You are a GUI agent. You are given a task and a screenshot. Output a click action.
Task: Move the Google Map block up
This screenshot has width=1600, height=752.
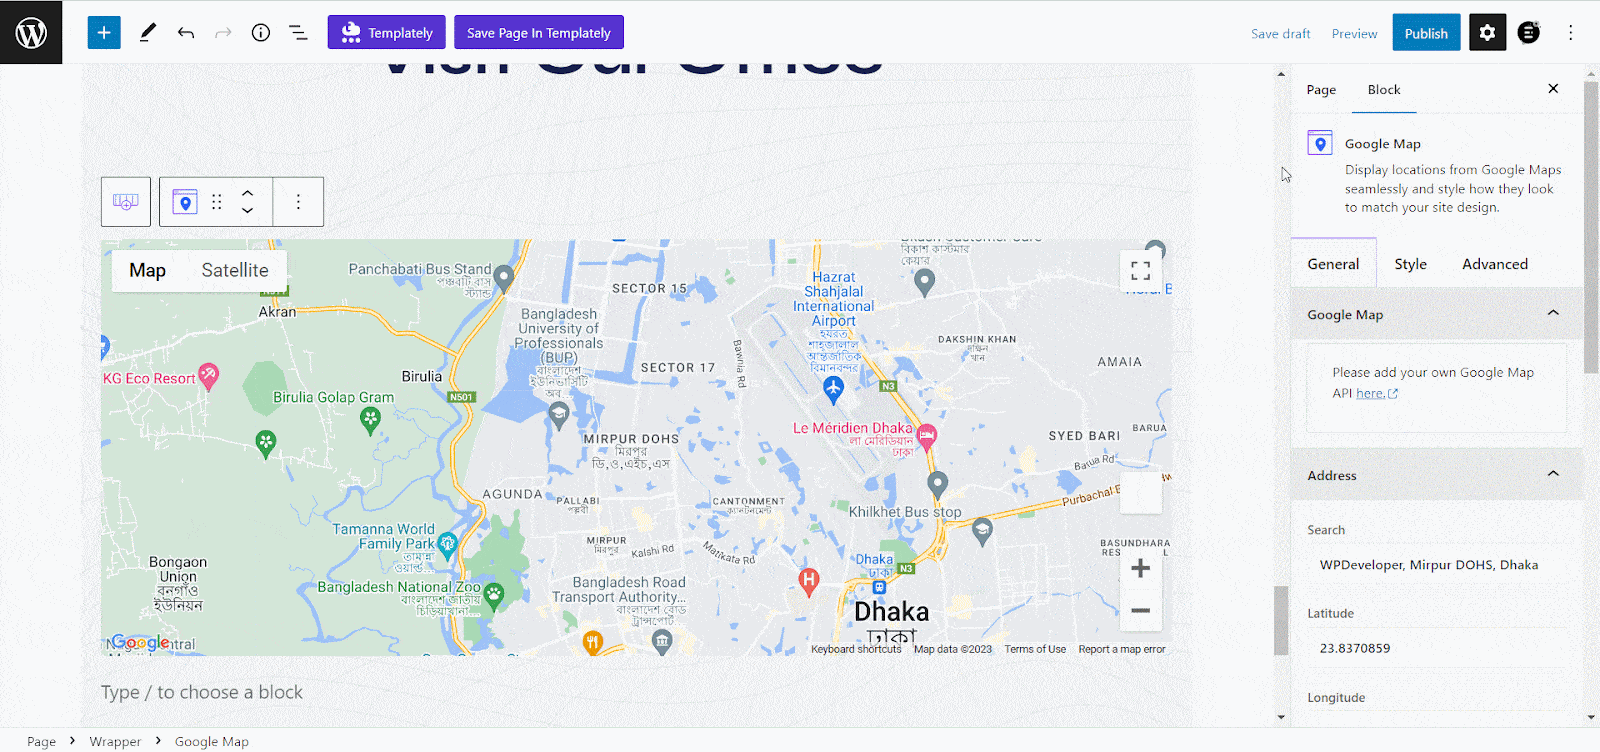tap(248, 193)
